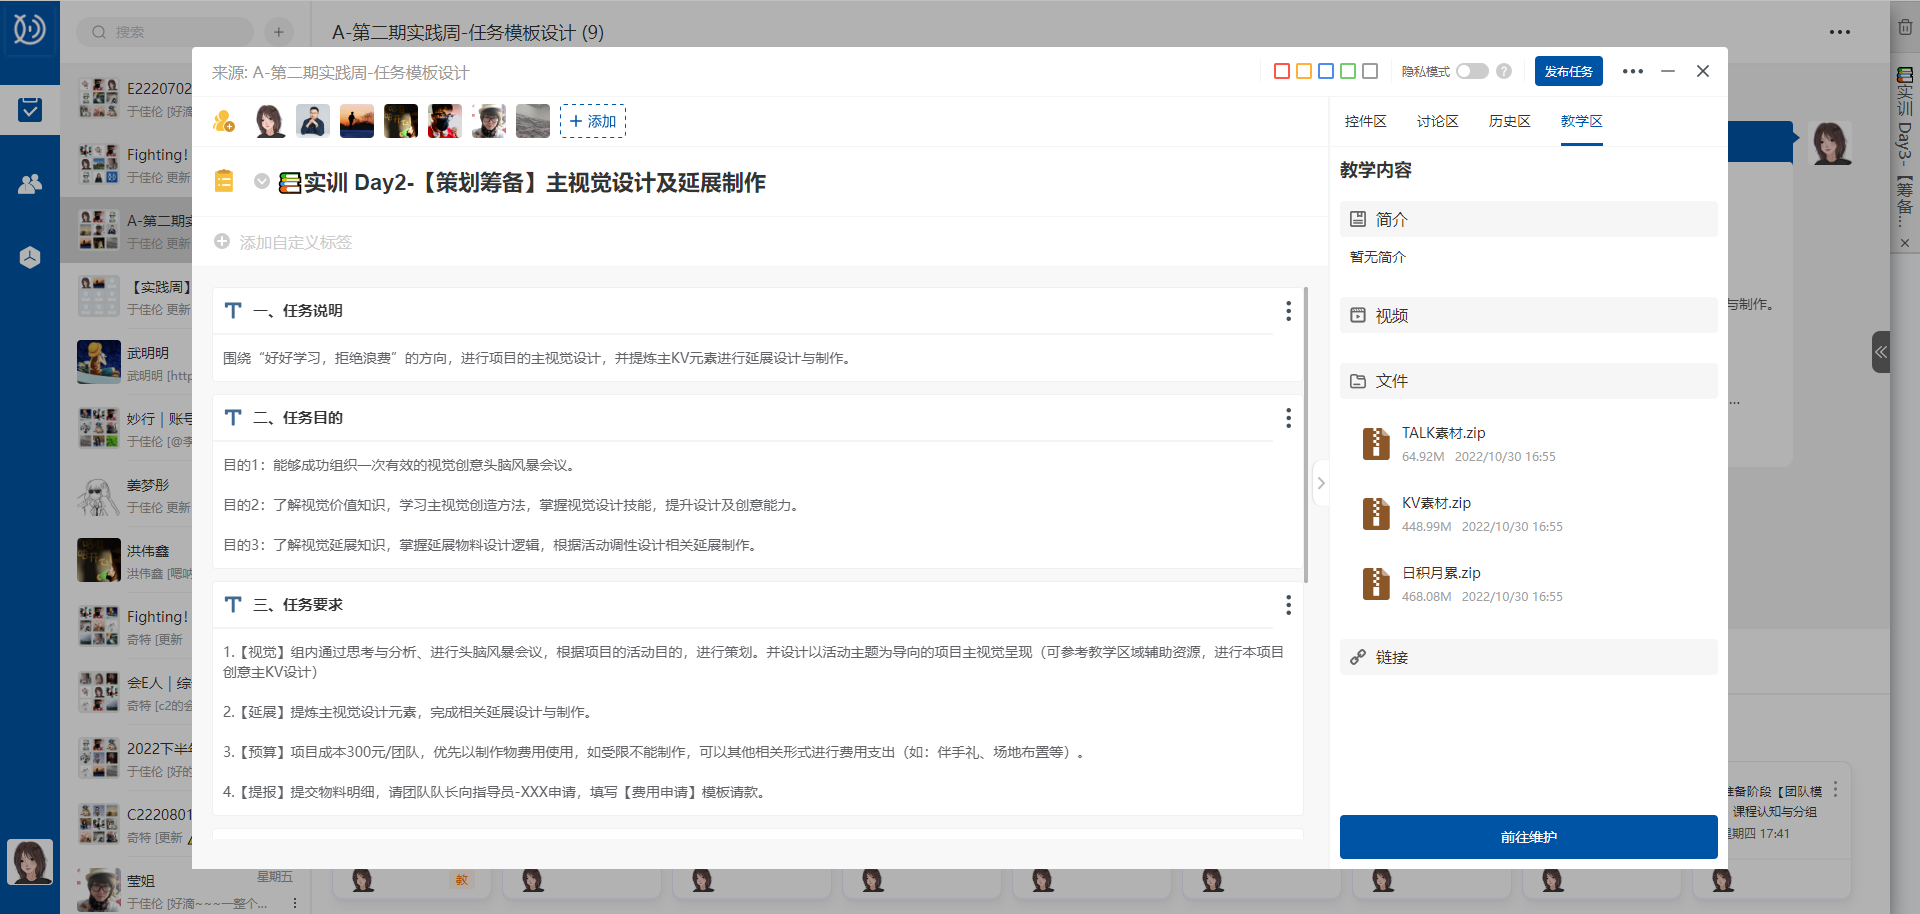Click the plus icon for 添加自定义标签
The image size is (1920, 914).
tap(222, 242)
